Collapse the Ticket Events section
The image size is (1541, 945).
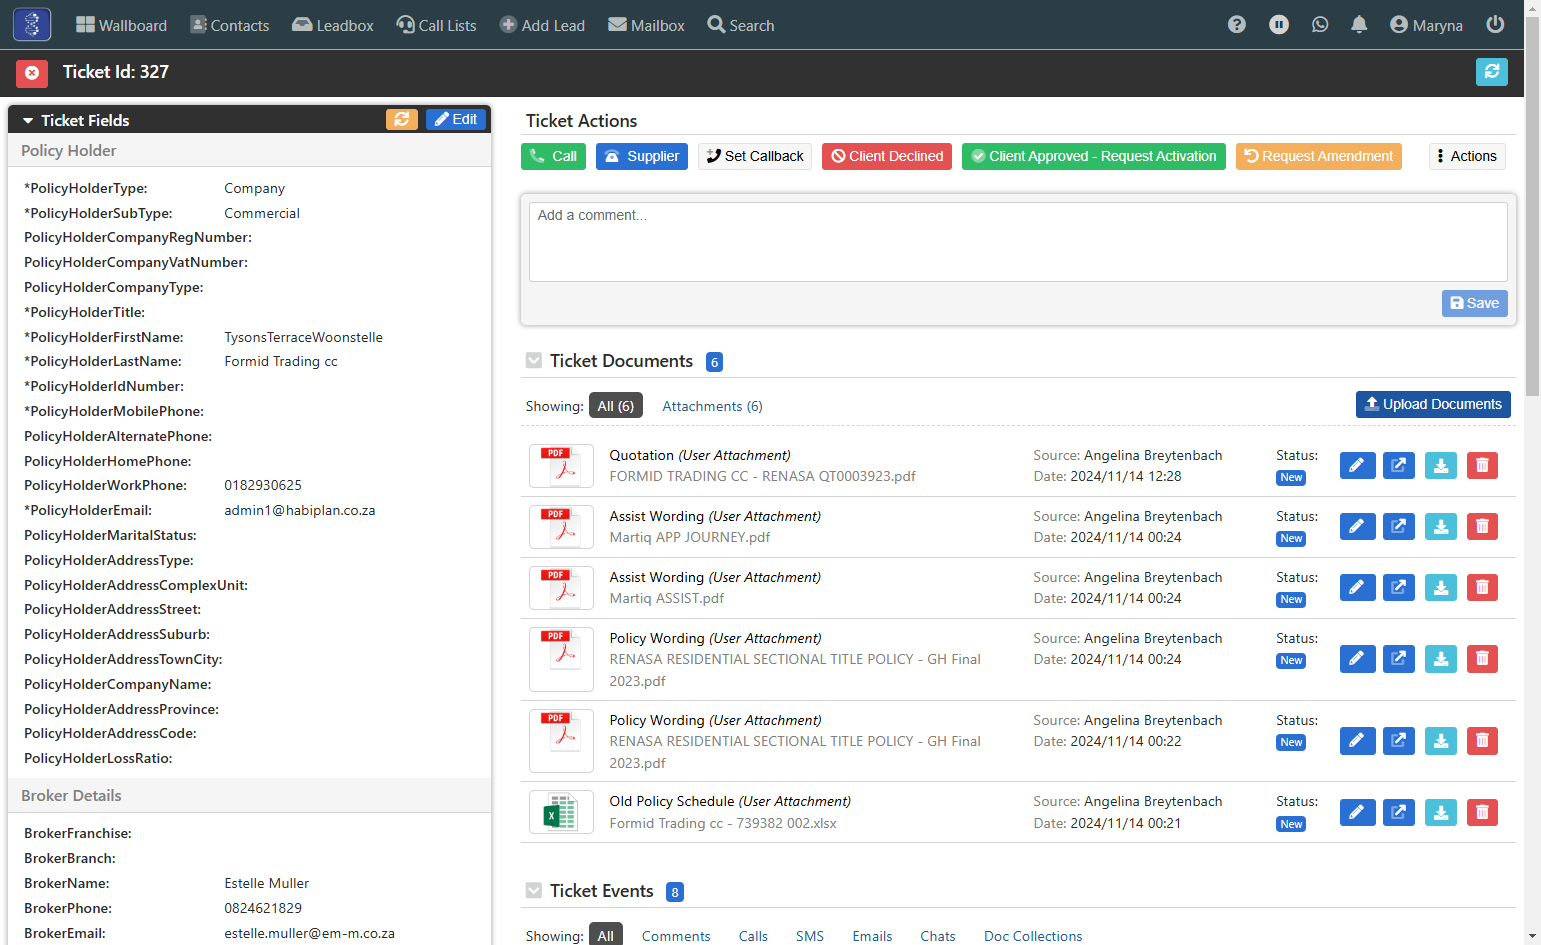tap(534, 891)
